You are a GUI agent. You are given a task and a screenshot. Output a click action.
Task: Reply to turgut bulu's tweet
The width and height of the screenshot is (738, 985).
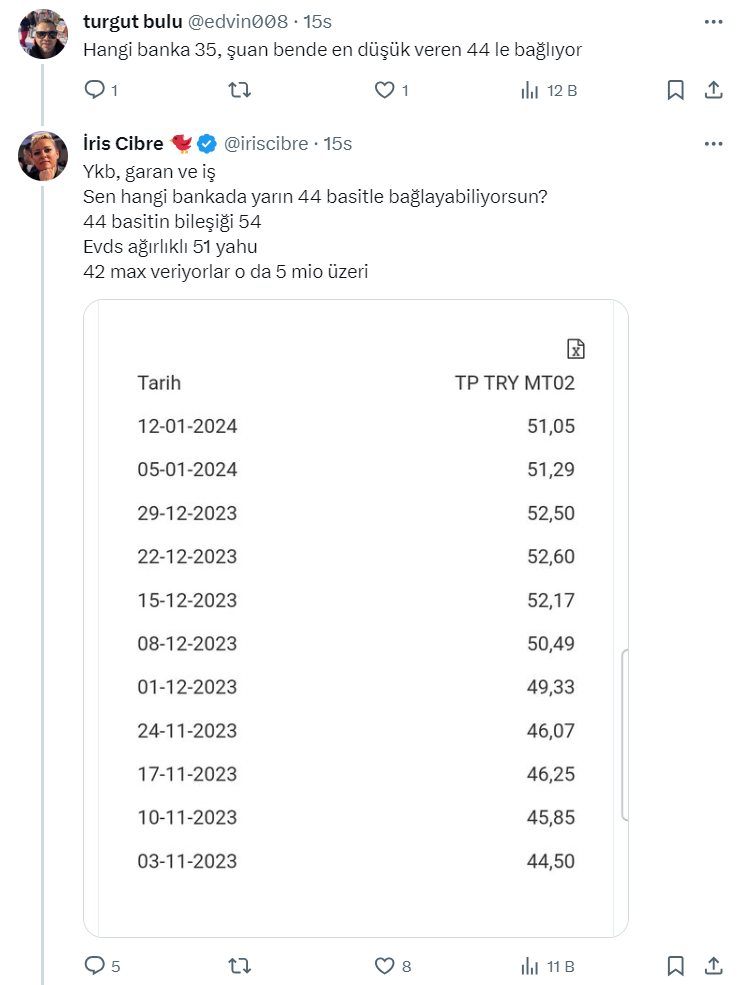[x=96, y=91]
